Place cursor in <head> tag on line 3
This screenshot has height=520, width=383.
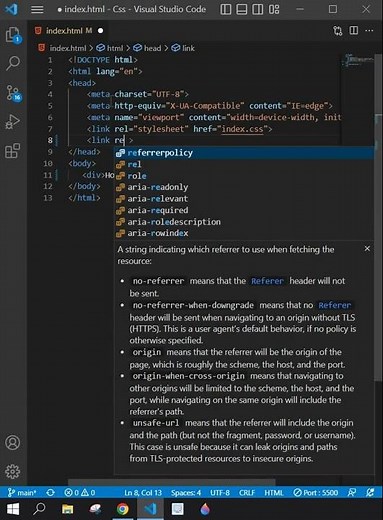click(x=82, y=83)
